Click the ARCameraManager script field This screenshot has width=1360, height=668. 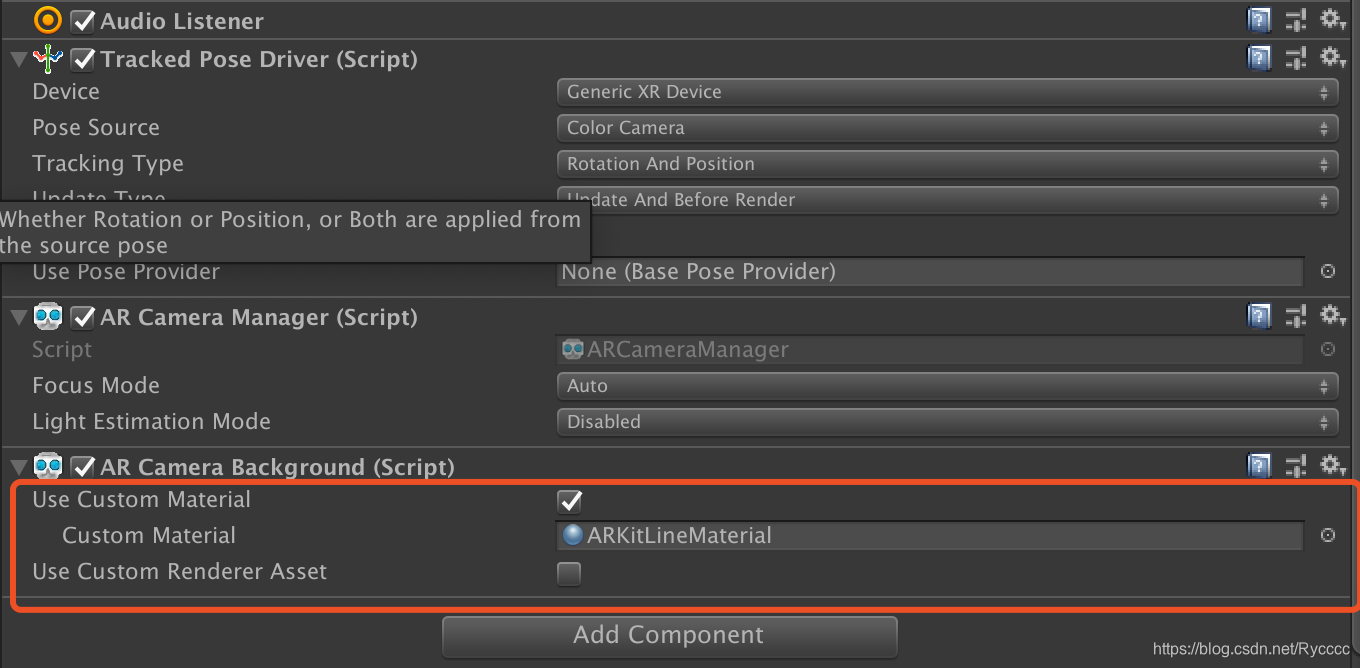click(930, 349)
